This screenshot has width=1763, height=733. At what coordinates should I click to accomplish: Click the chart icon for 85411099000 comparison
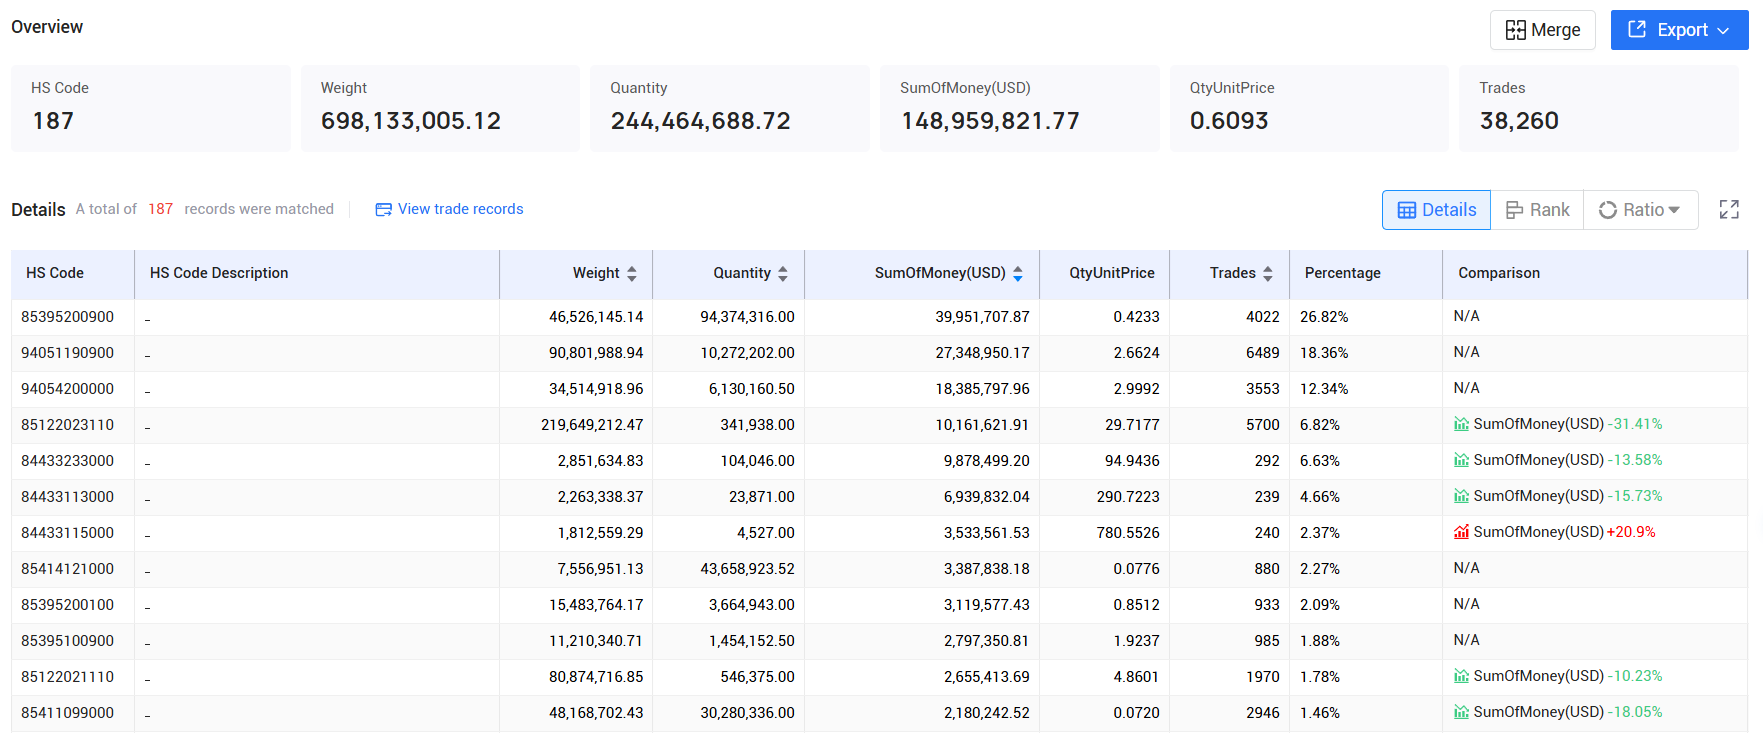click(x=1461, y=712)
